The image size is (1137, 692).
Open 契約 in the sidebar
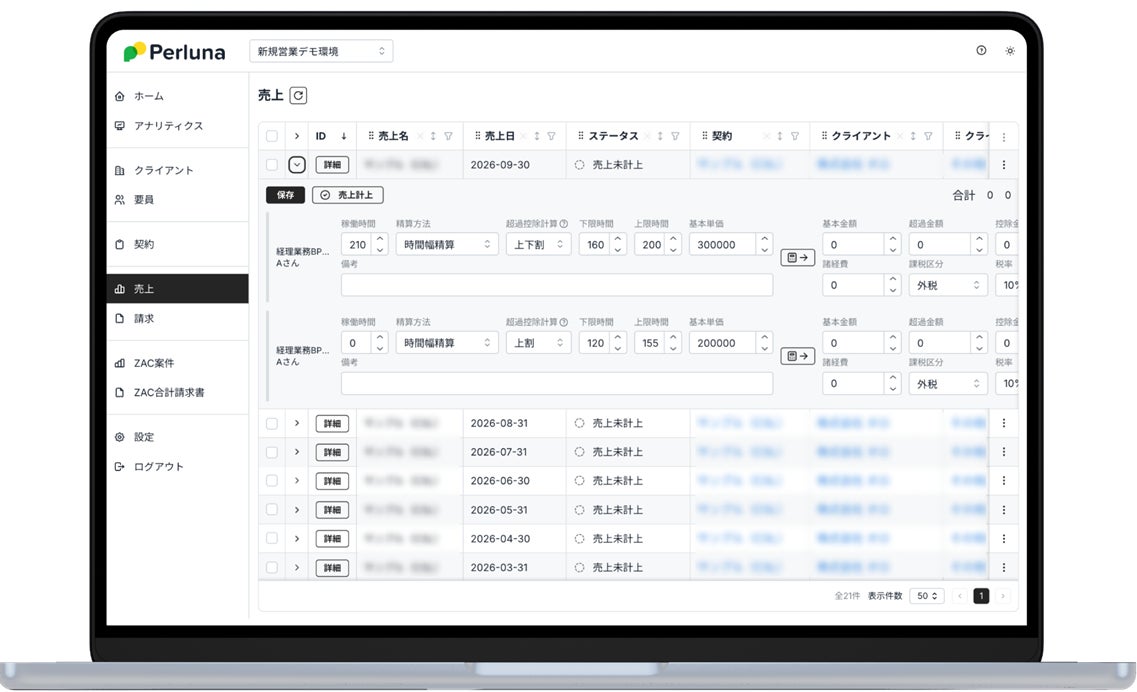pyautogui.click(x=177, y=244)
